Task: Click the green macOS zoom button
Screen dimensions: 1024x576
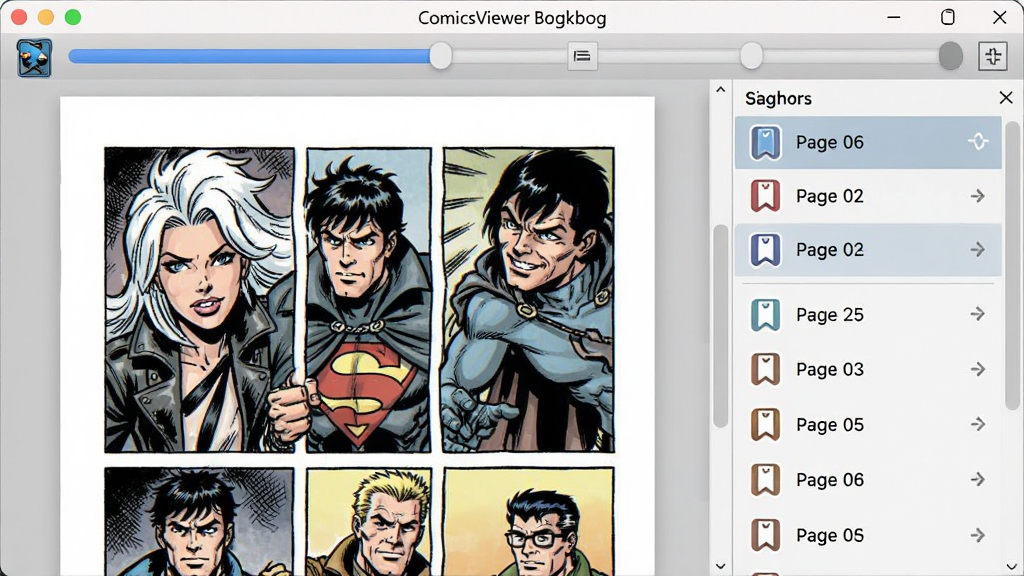Action: 73,17
